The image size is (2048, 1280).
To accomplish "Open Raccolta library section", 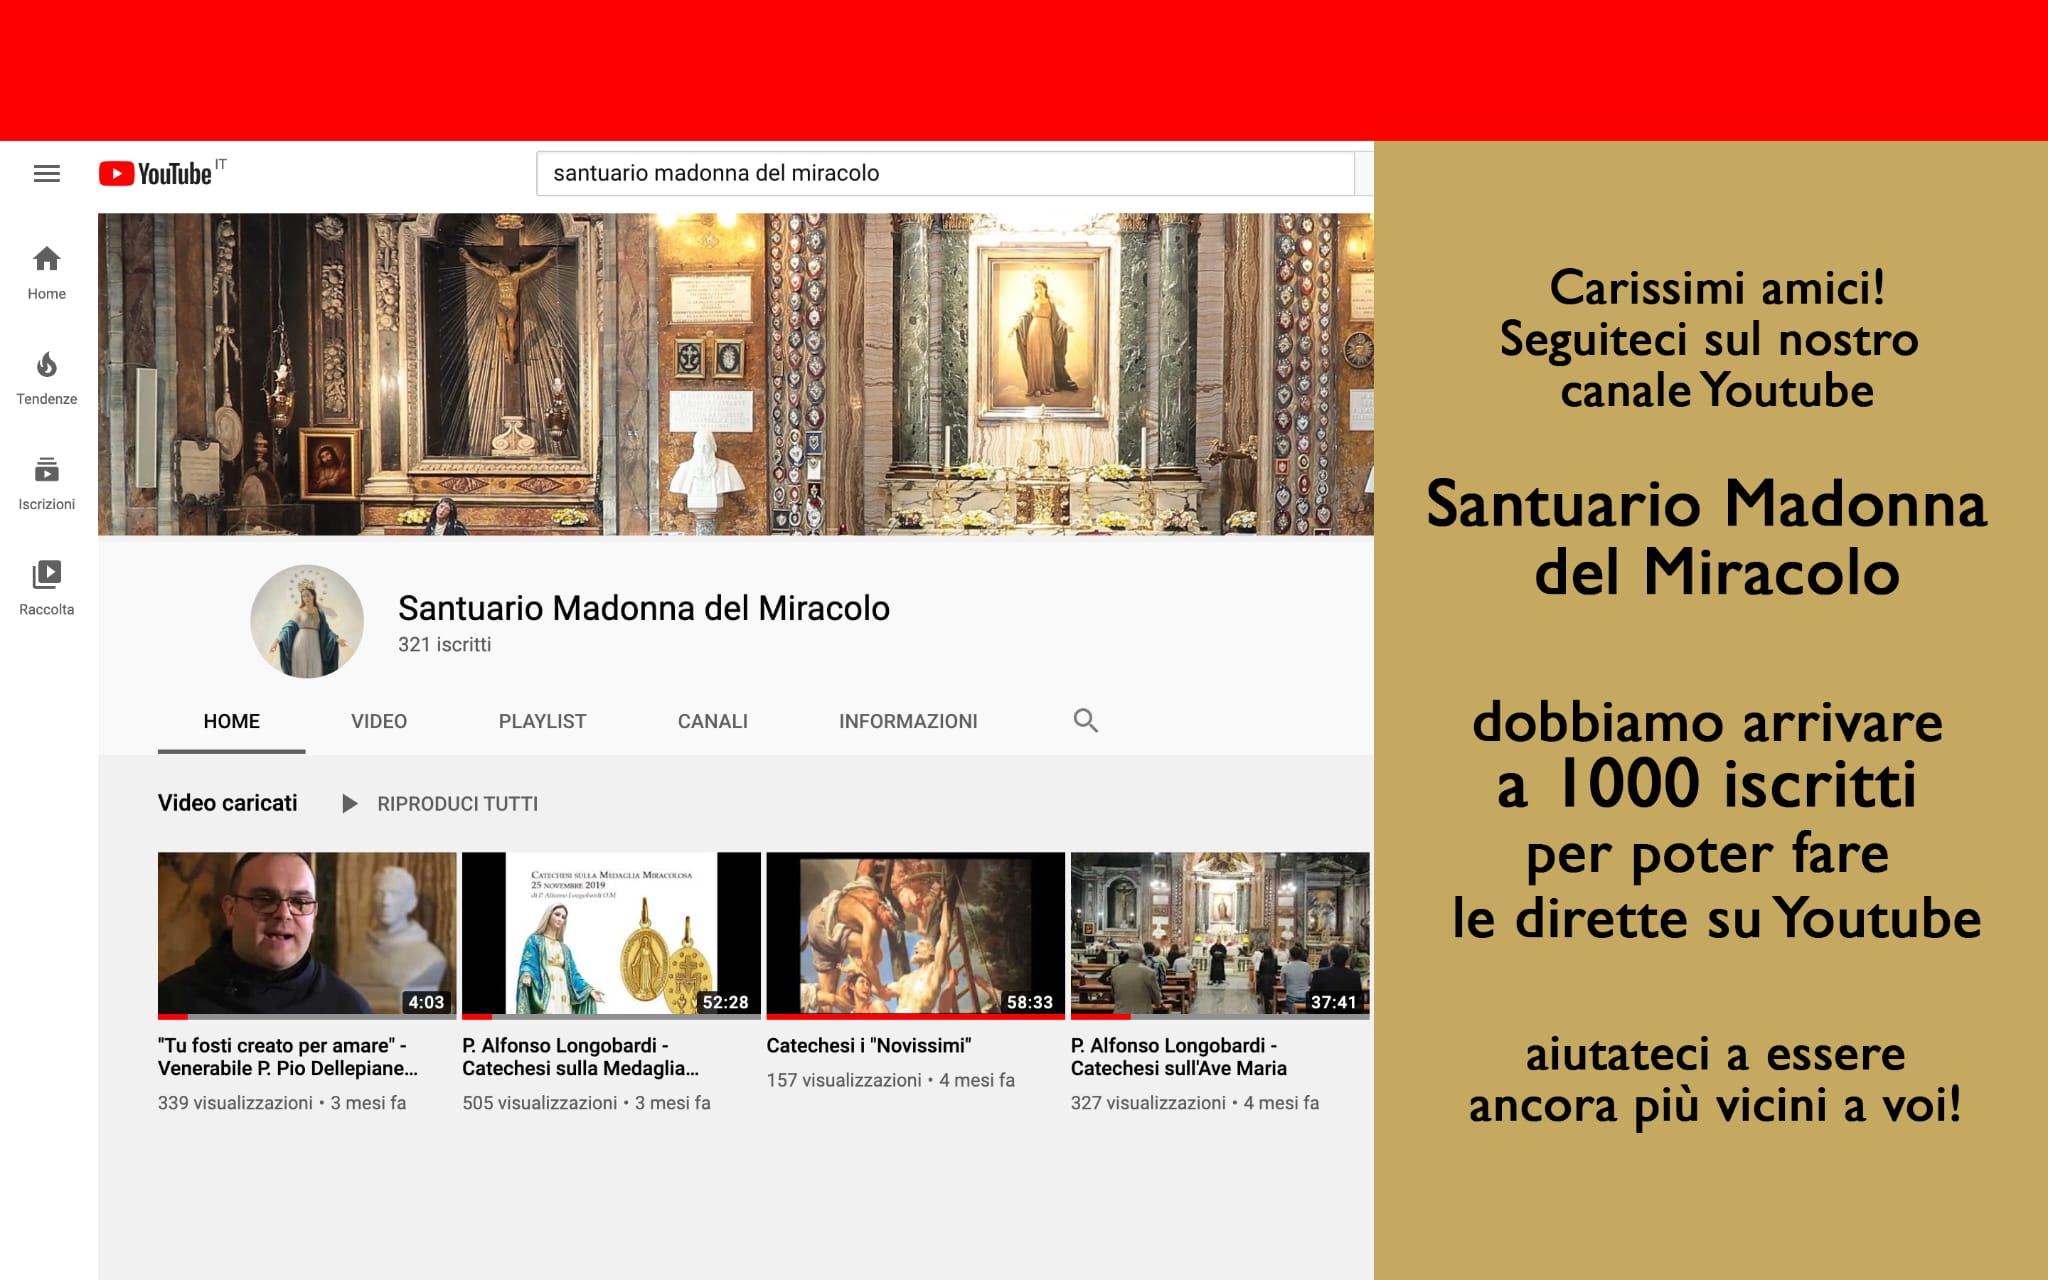I will tap(46, 588).
